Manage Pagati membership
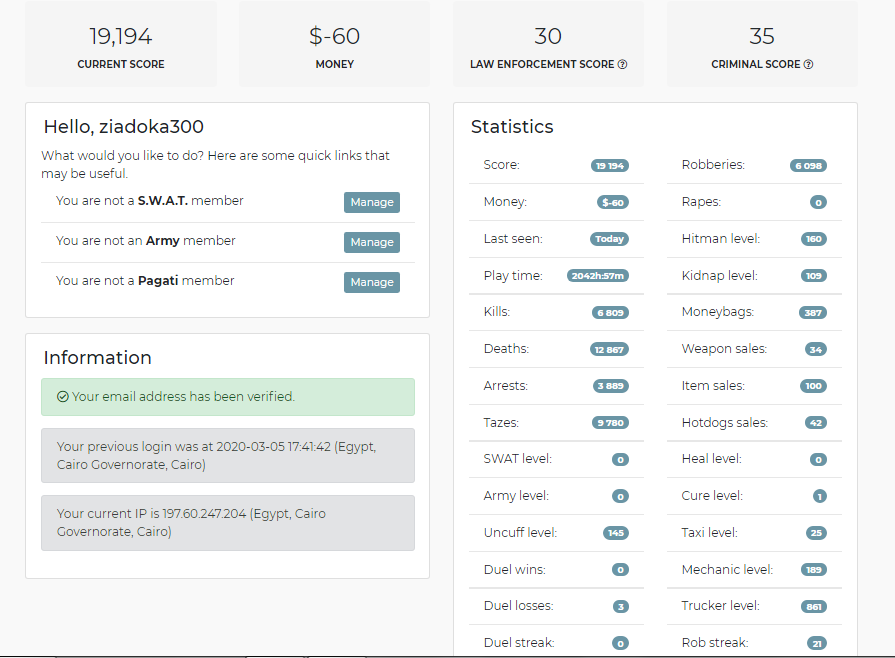 pyautogui.click(x=372, y=282)
